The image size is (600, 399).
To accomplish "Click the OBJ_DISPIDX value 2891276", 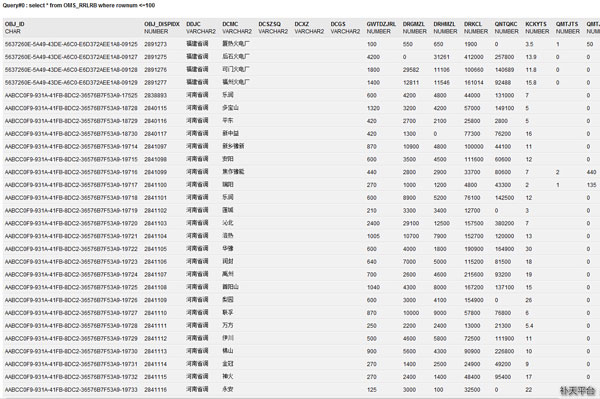I will click(x=155, y=70).
